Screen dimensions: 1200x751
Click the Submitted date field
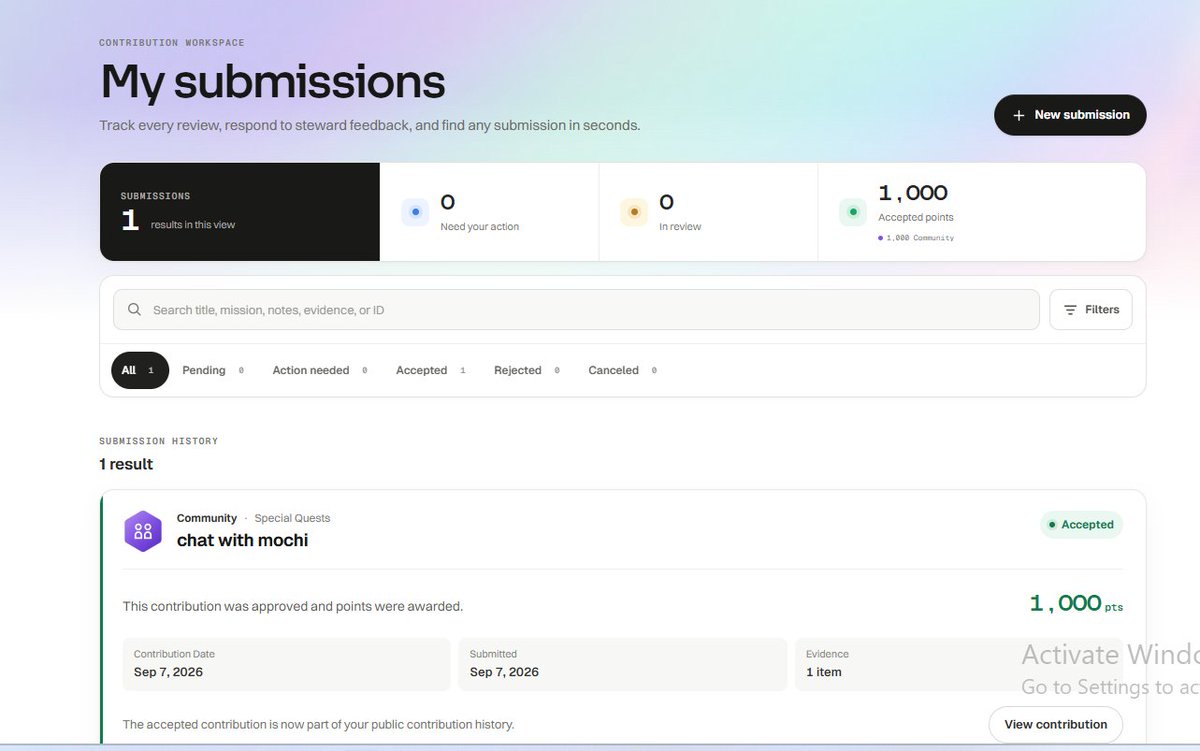tap(622, 664)
